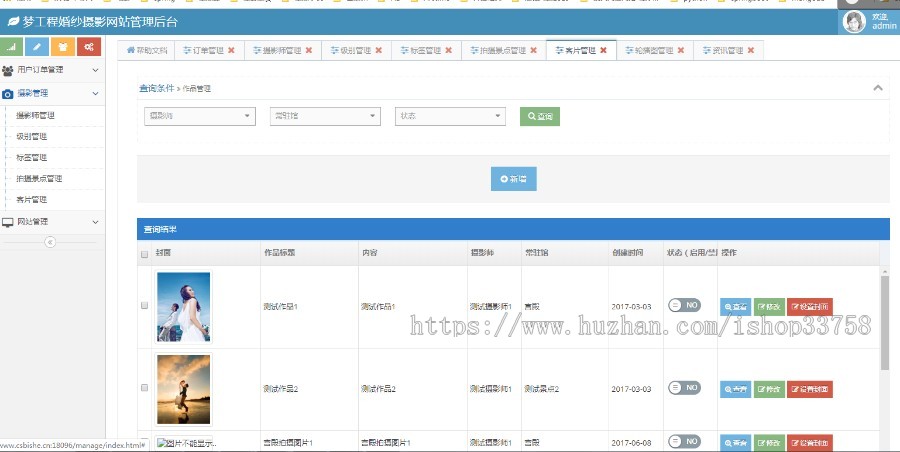
Task: Open the 状态 filter dropdown
Action: (x=450, y=116)
